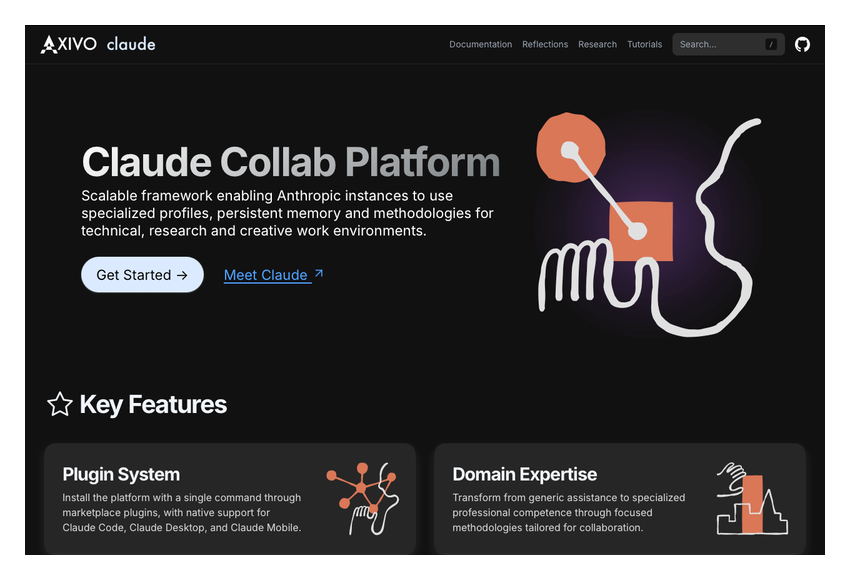The image size is (850, 580).
Task: Click the Get Started button
Action: (143, 275)
